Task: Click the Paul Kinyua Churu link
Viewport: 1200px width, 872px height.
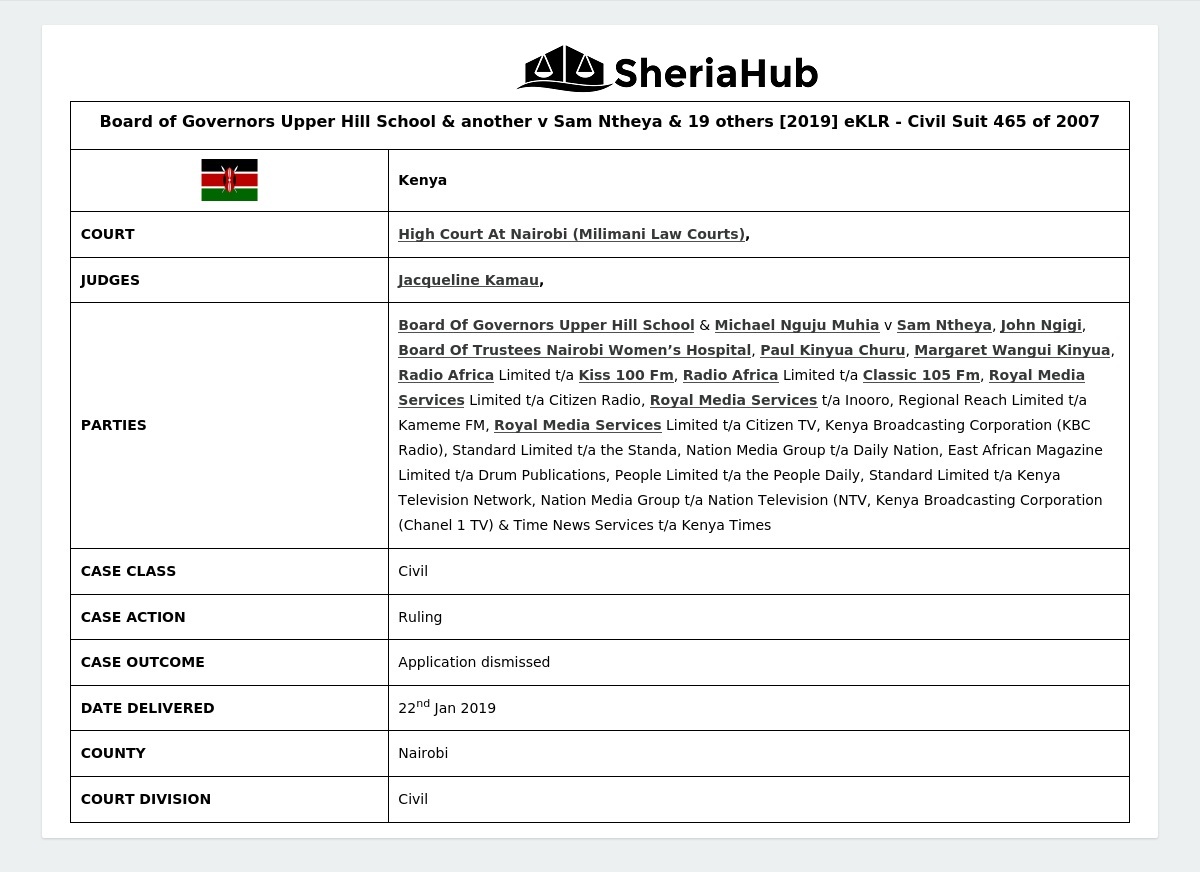Action: (x=832, y=350)
